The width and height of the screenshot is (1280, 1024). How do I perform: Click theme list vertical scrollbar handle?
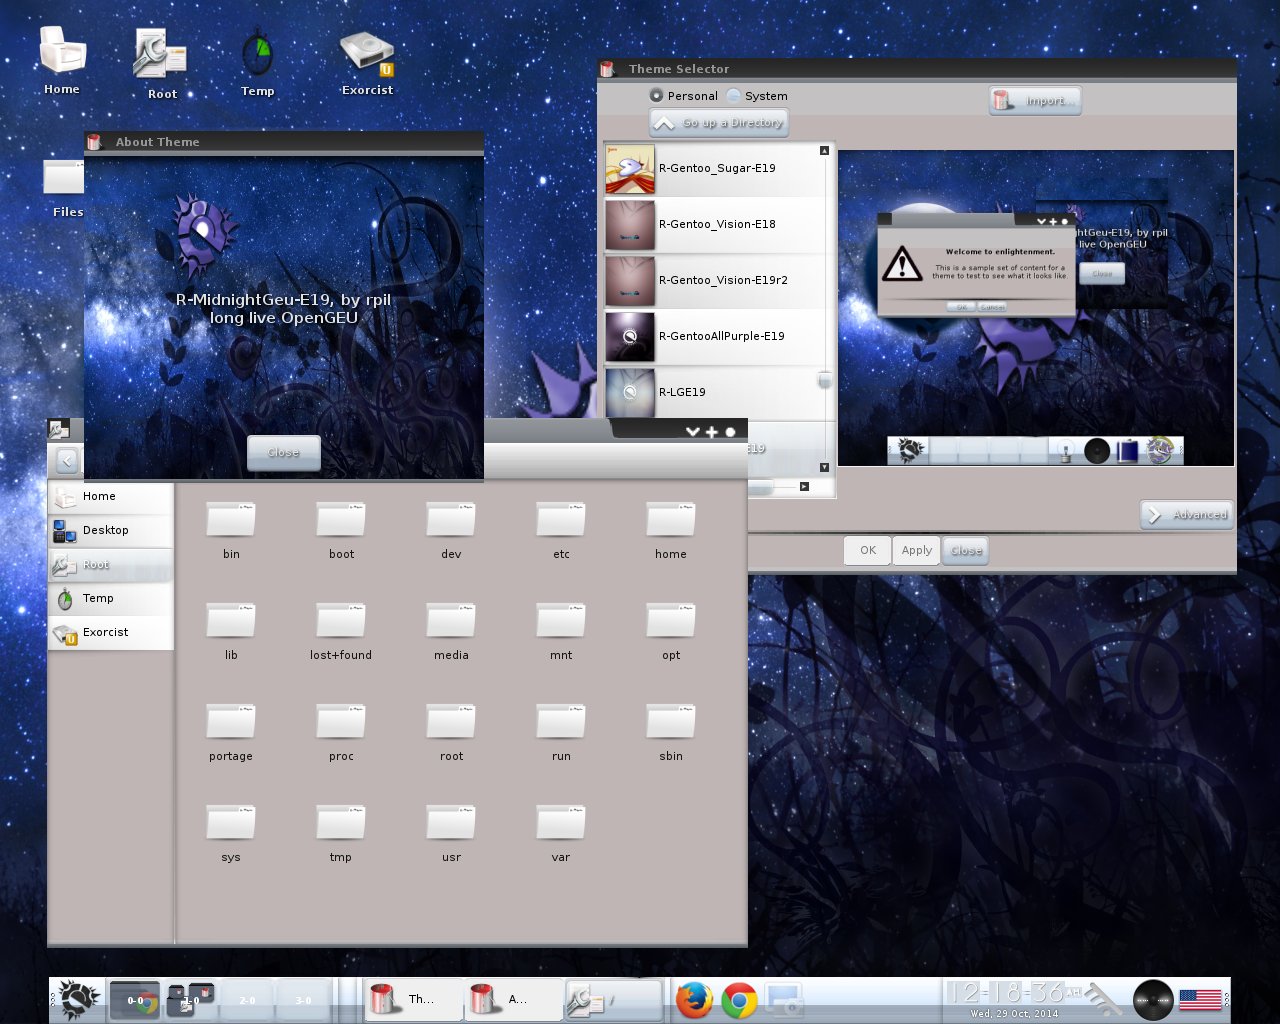point(824,380)
